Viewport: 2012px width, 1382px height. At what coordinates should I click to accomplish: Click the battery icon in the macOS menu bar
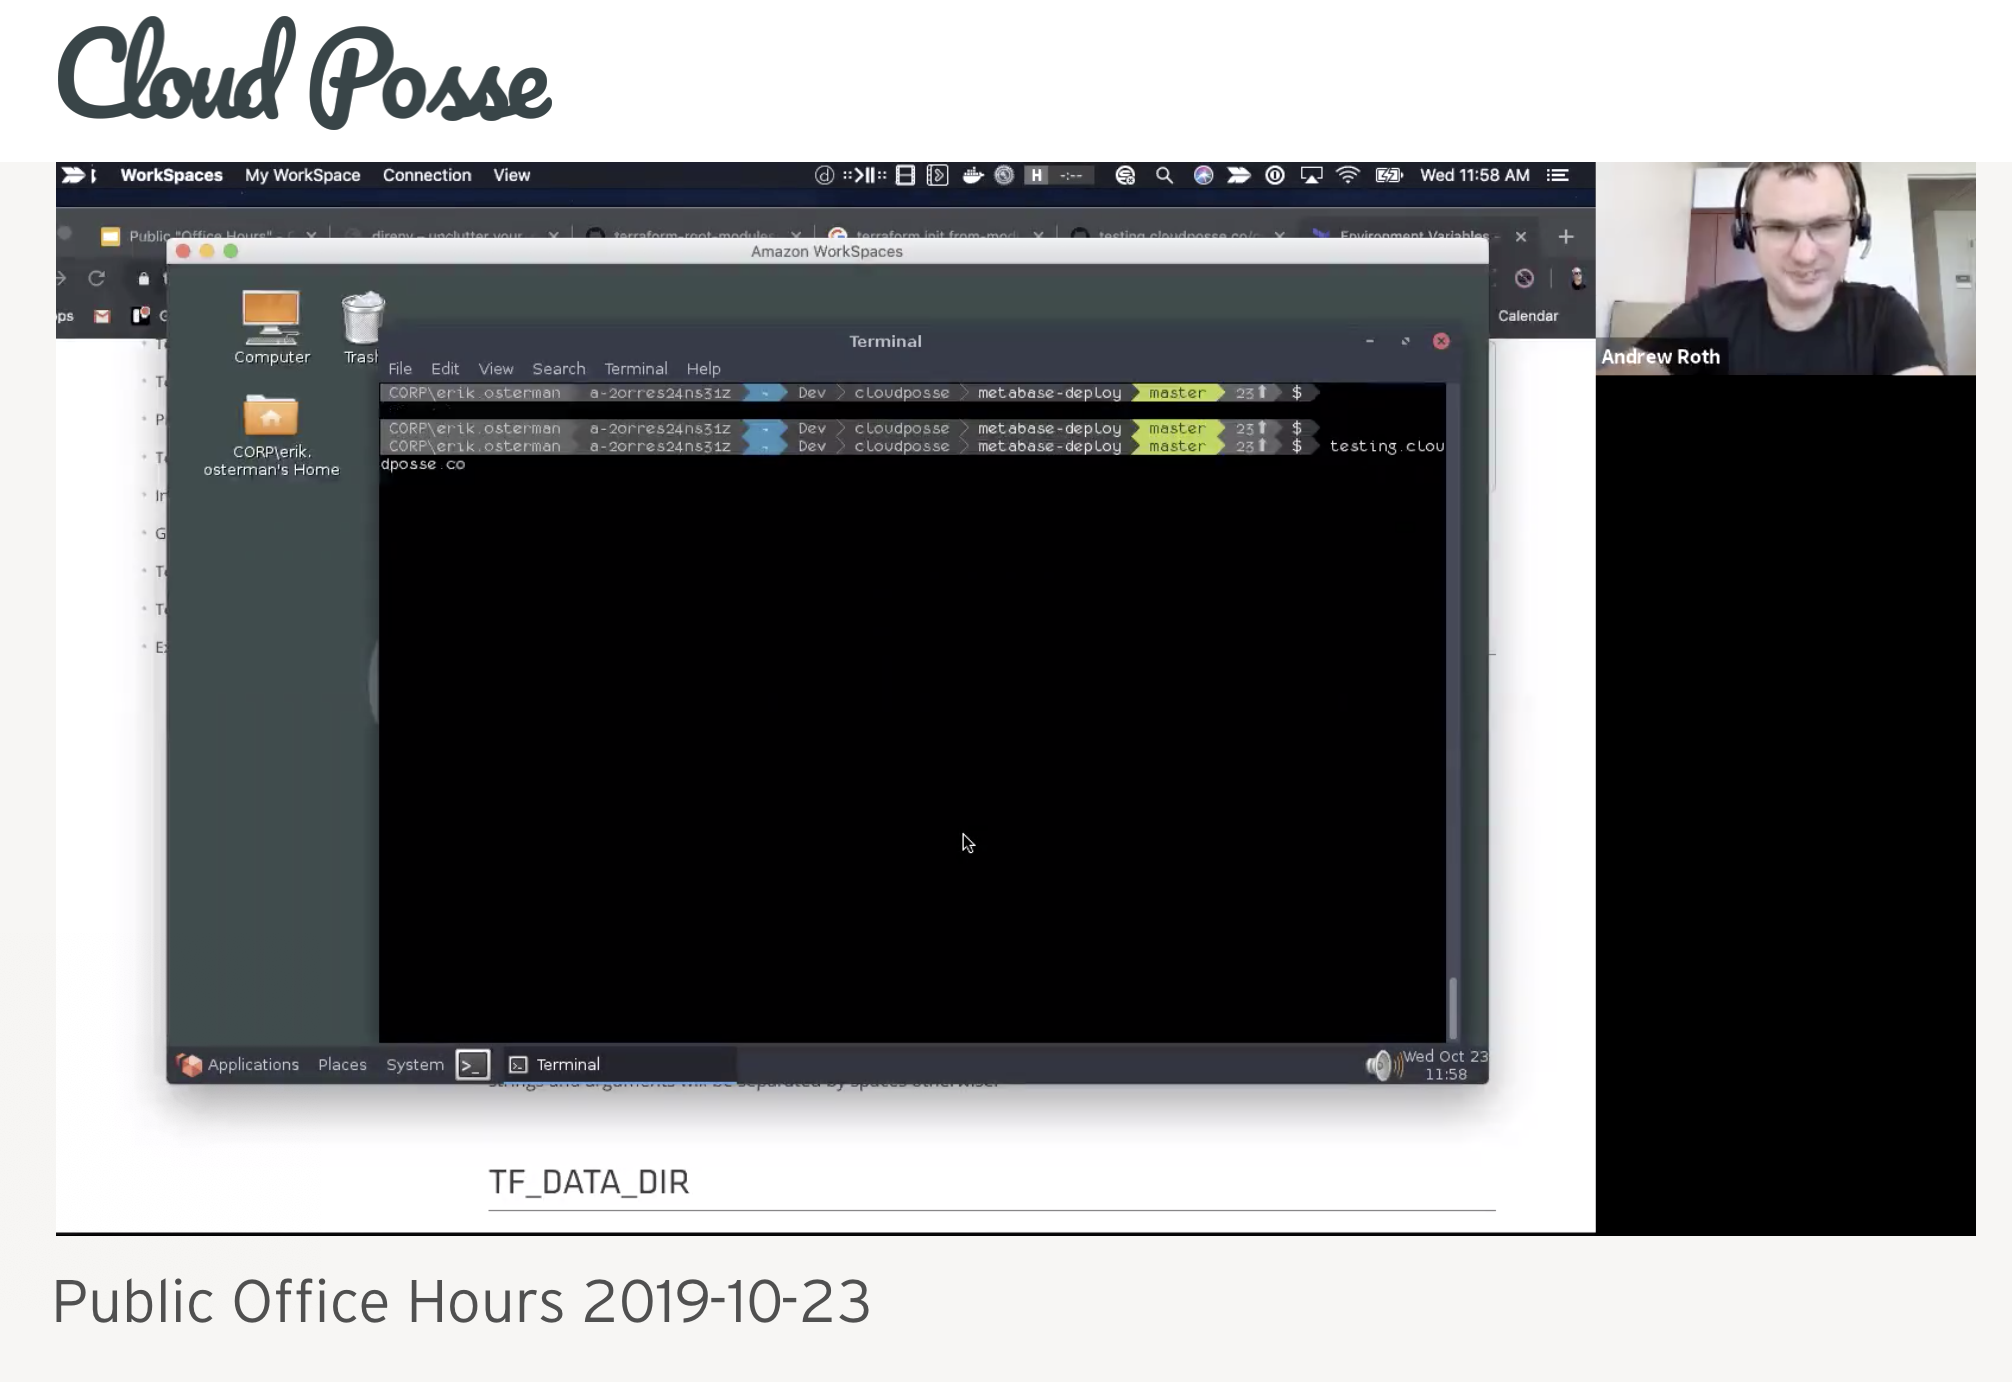click(1389, 175)
